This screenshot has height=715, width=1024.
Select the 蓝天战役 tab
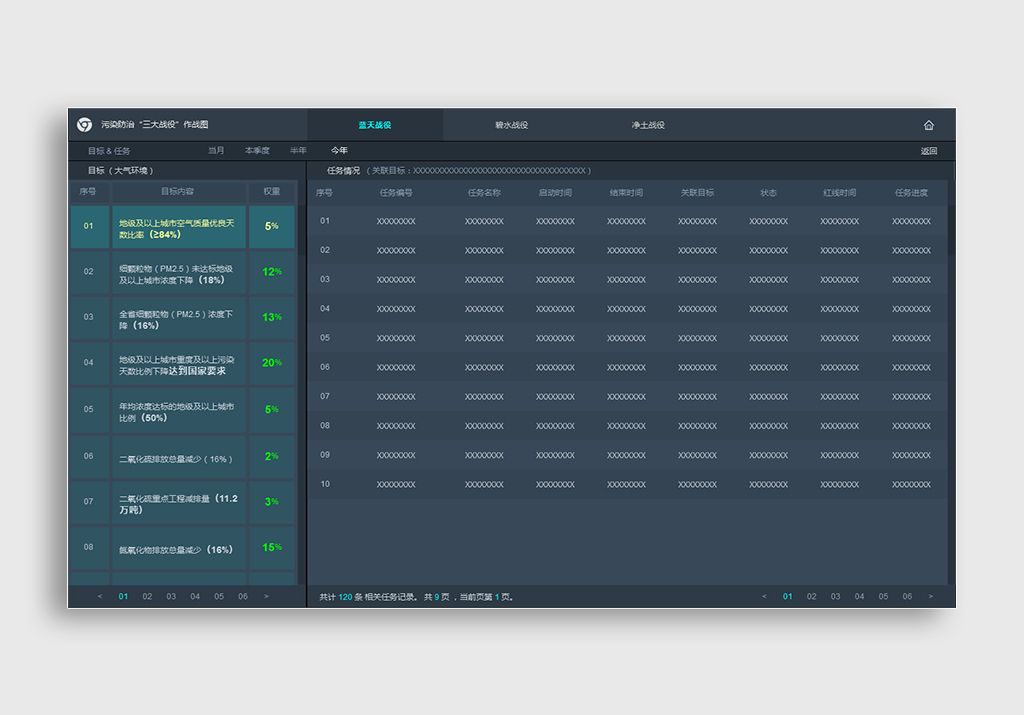[x=375, y=125]
